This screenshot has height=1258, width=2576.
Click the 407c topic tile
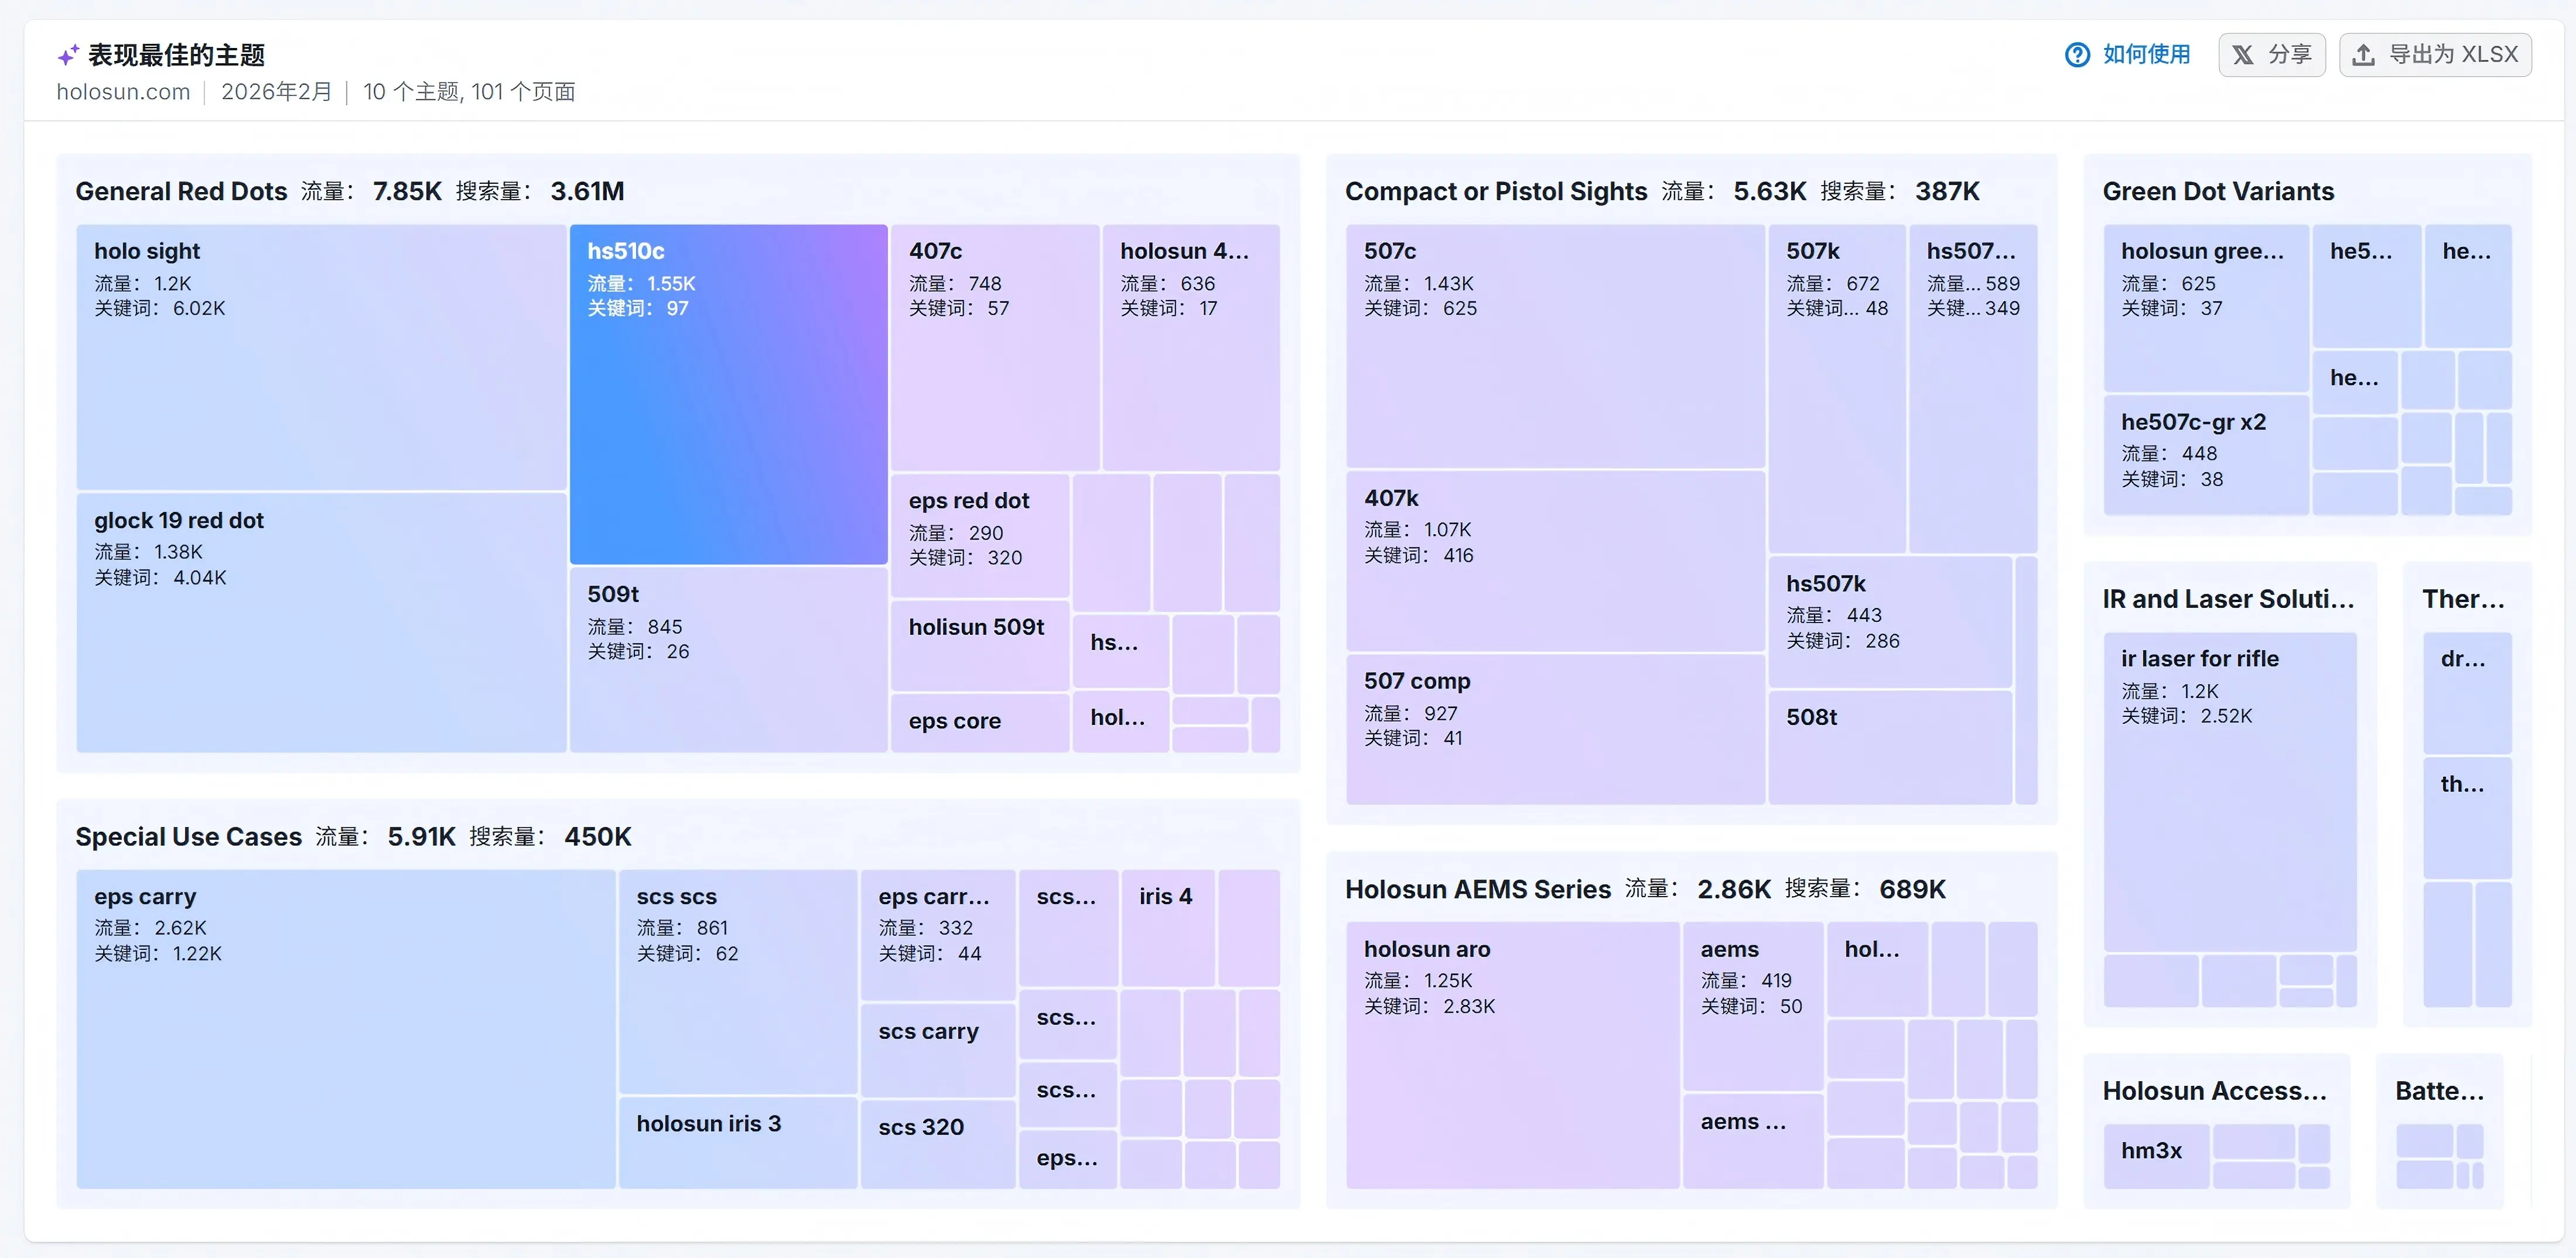point(994,347)
